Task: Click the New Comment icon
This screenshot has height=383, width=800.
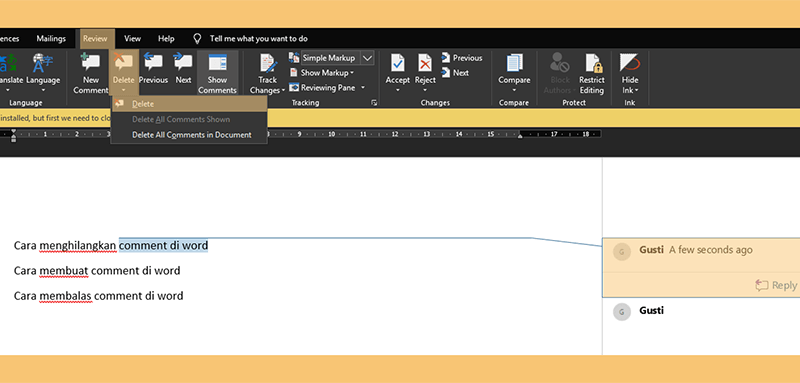Action: coord(91,63)
